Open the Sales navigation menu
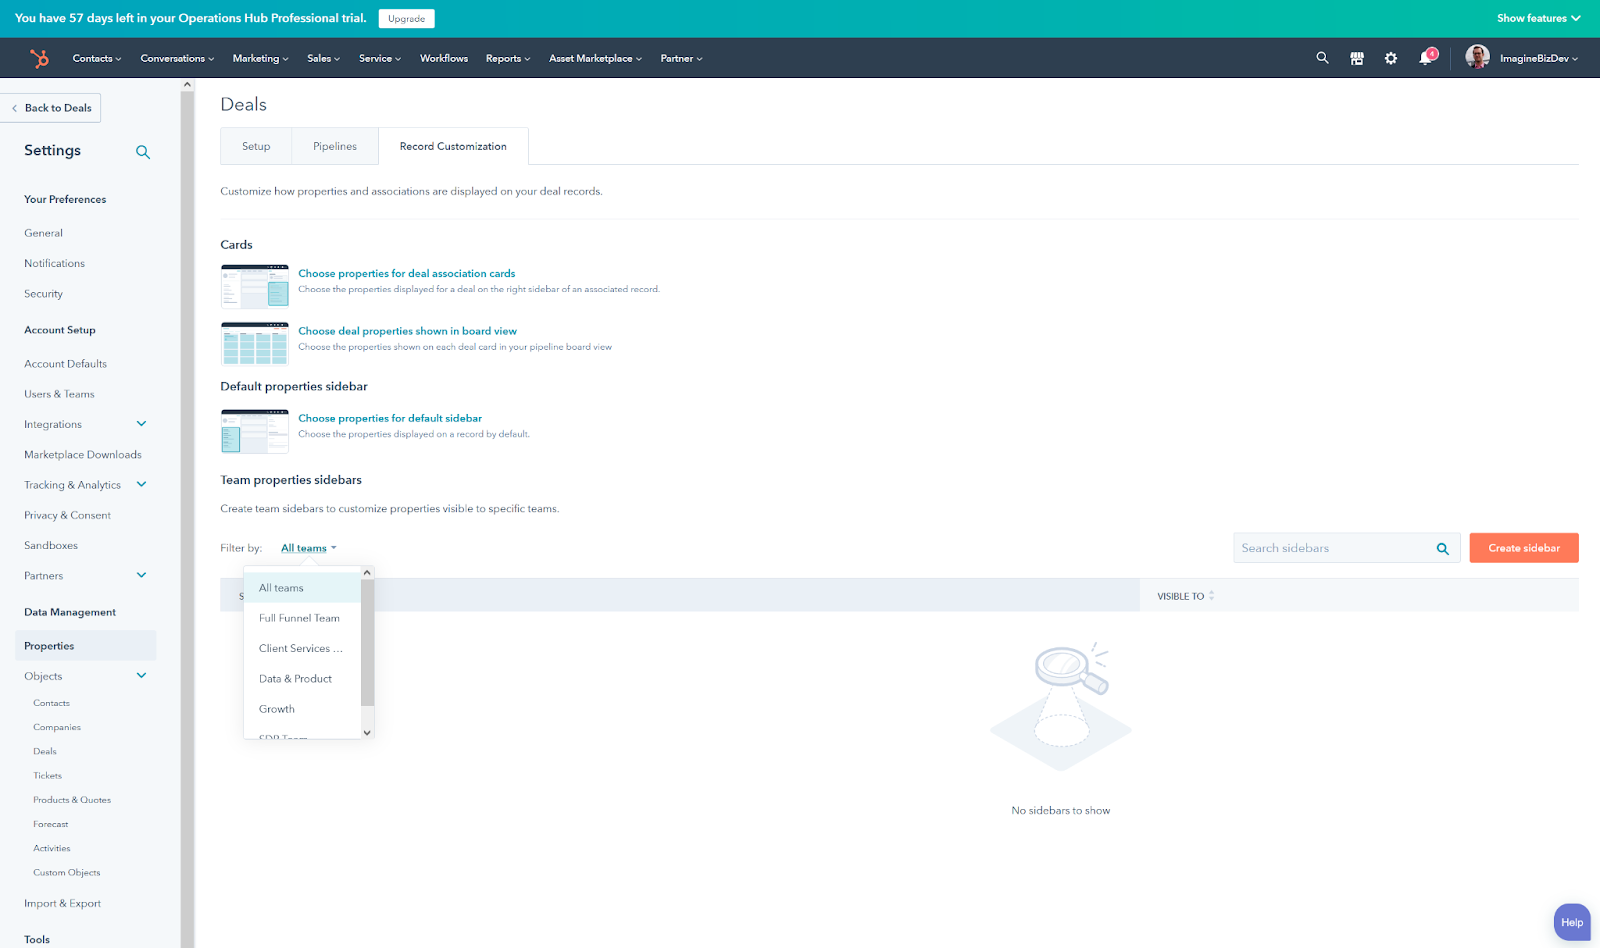The width and height of the screenshot is (1600, 948). click(x=324, y=58)
